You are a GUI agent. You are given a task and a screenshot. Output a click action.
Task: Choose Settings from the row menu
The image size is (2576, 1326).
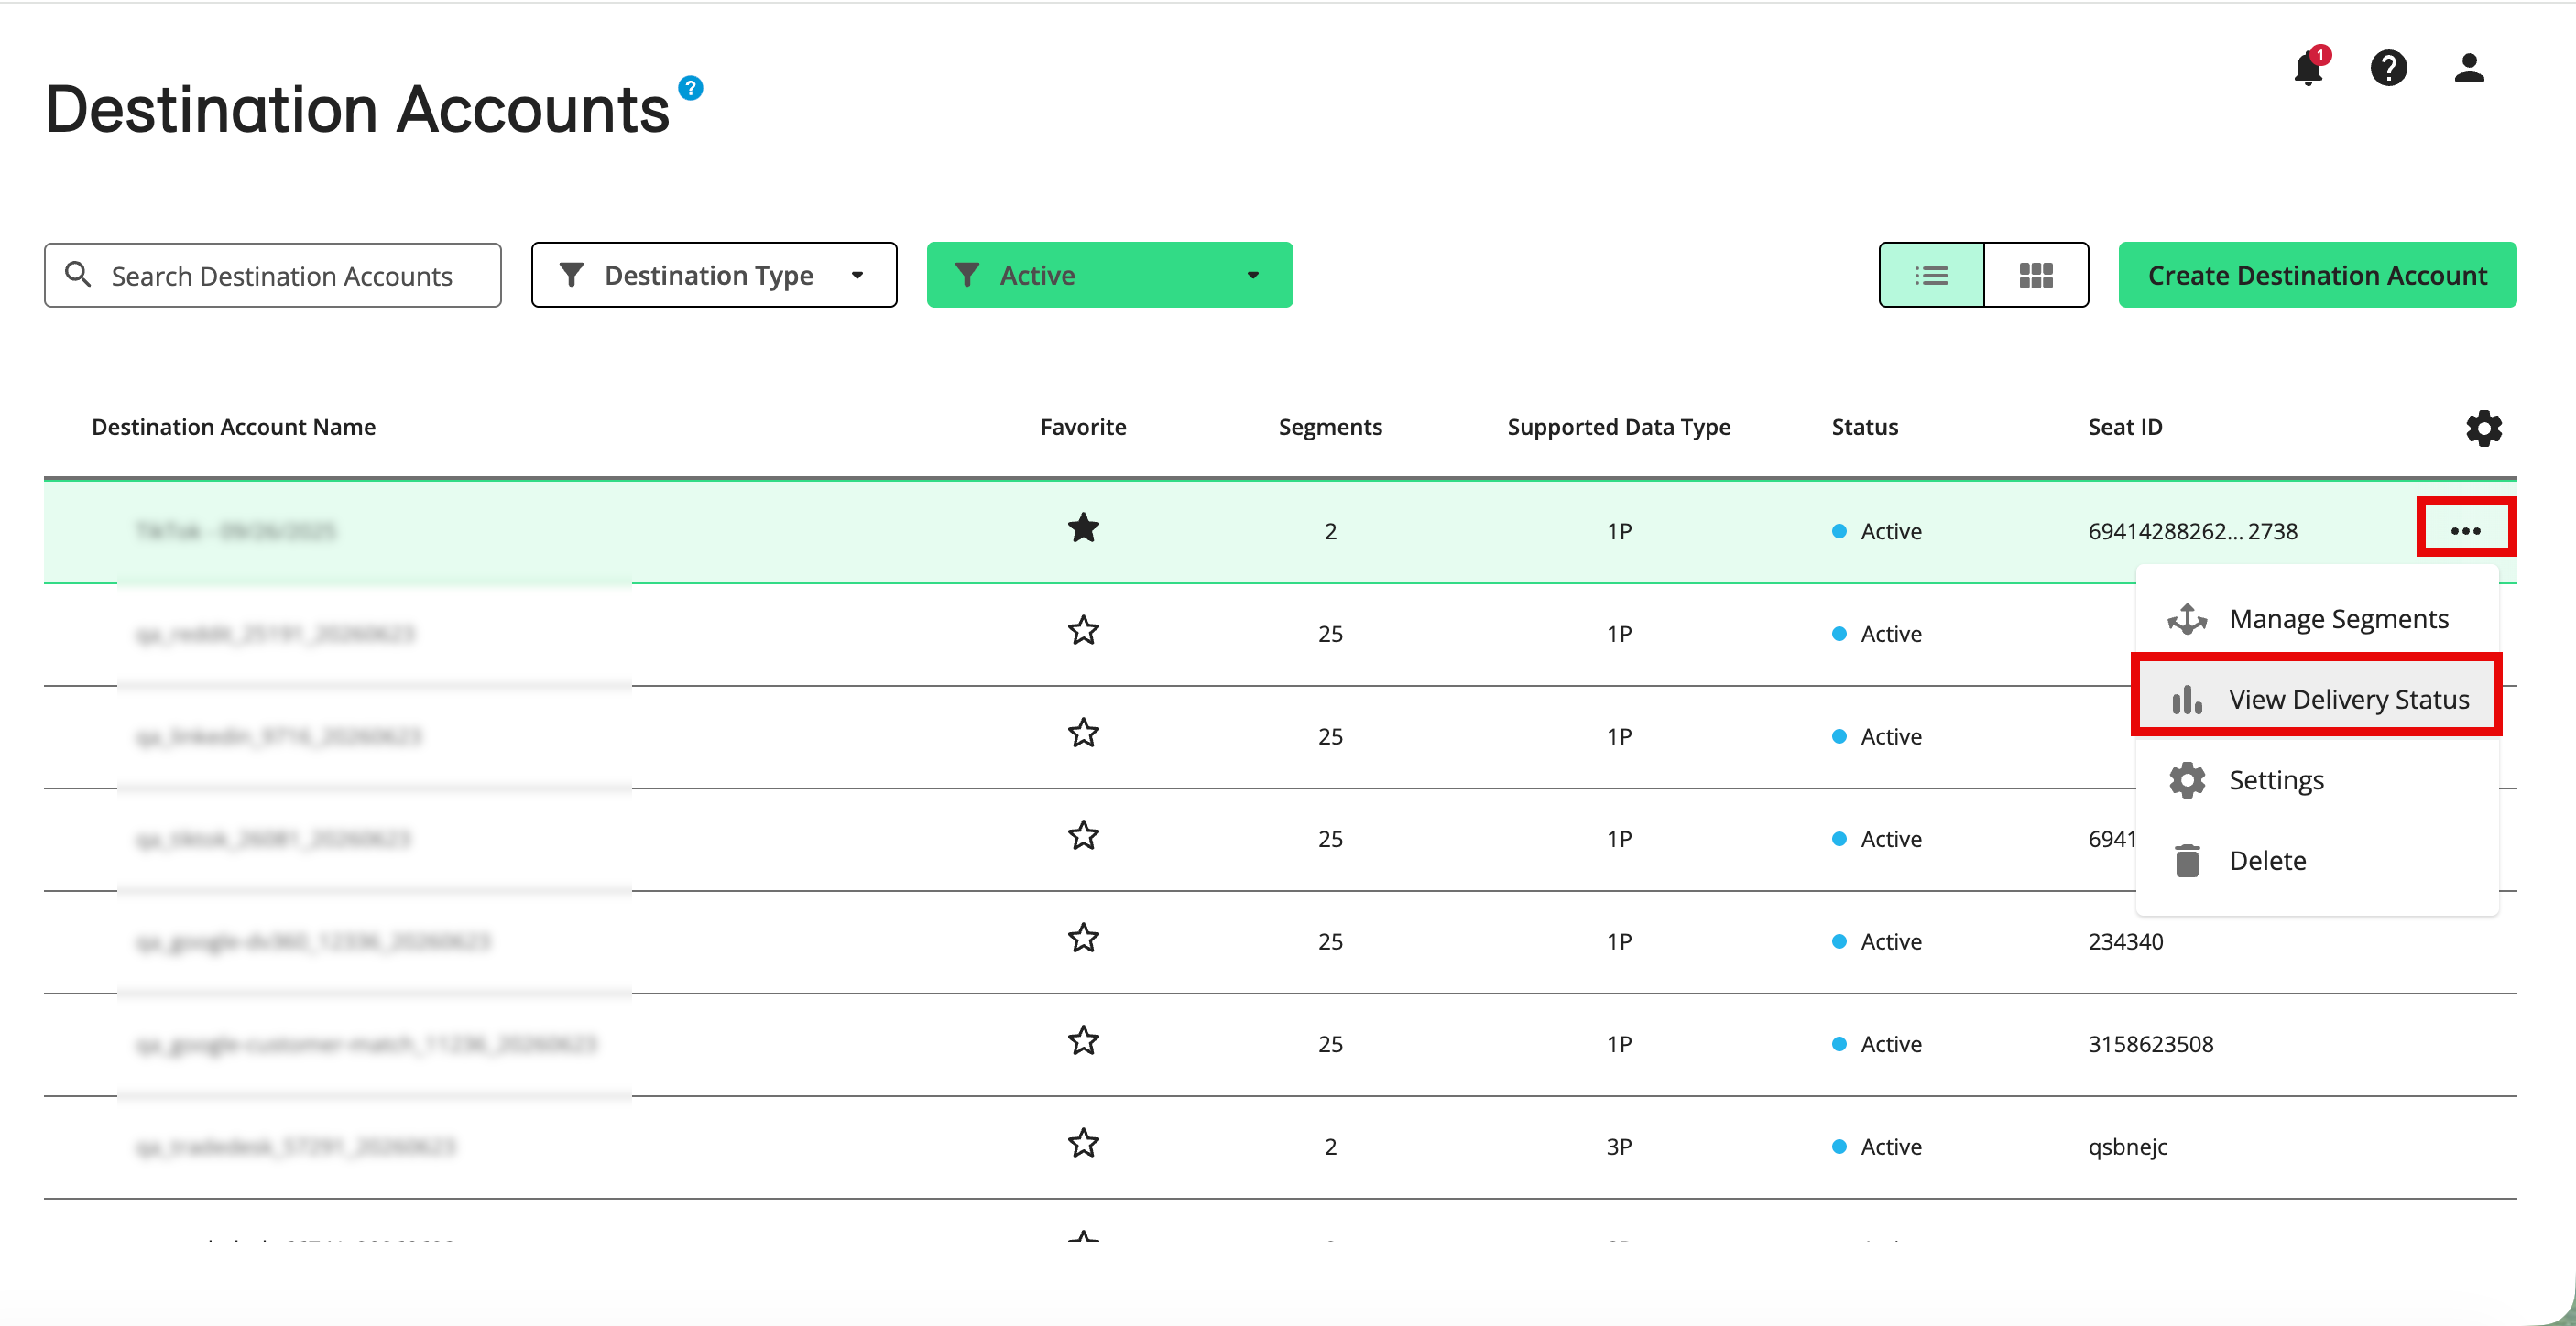tap(2317, 780)
